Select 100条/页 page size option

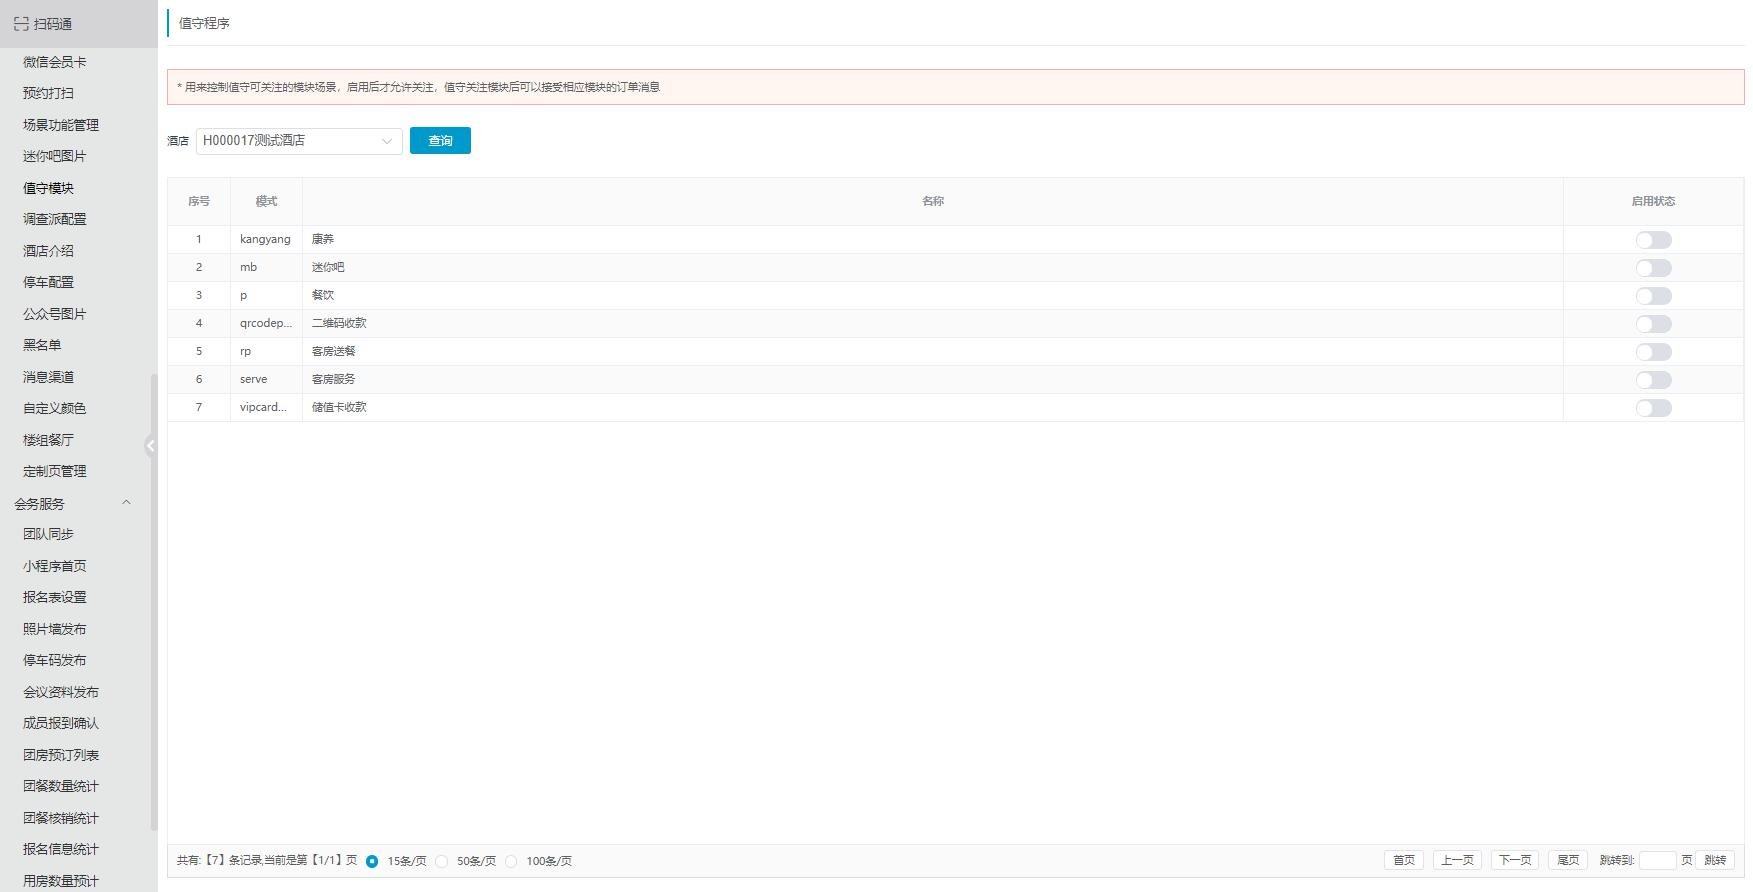(511, 861)
